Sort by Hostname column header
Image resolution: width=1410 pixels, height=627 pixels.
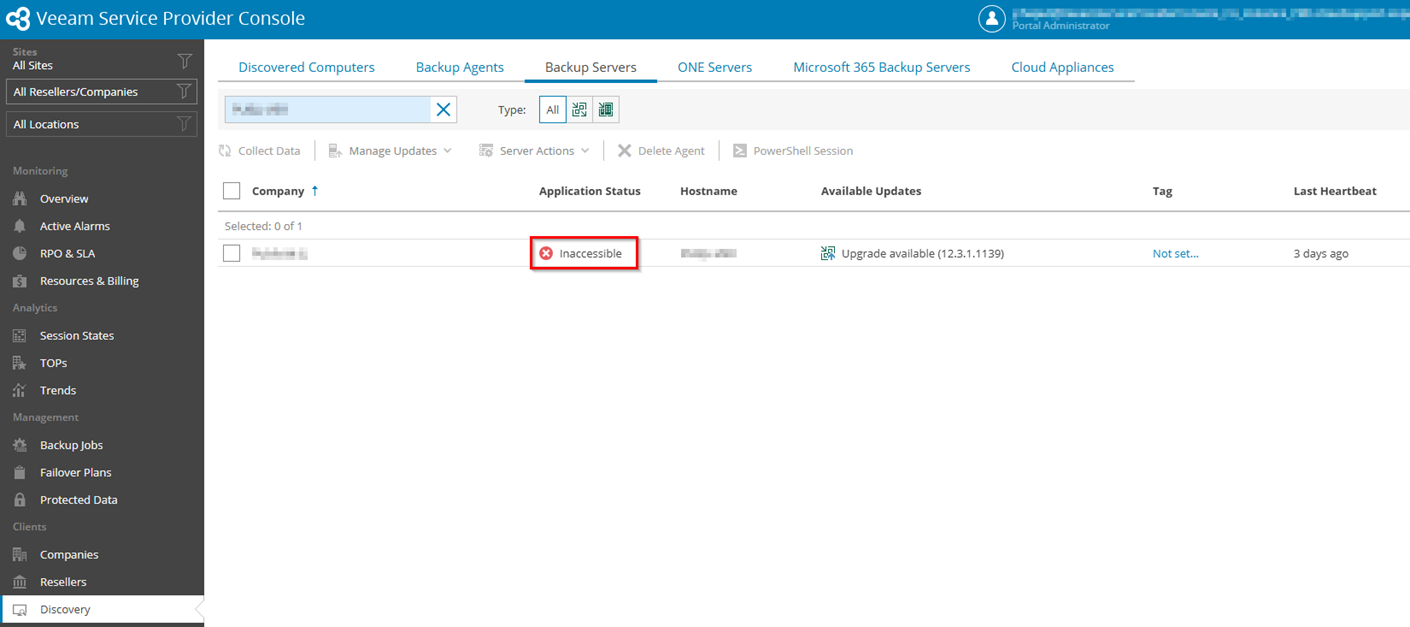pyautogui.click(x=708, y=191)
